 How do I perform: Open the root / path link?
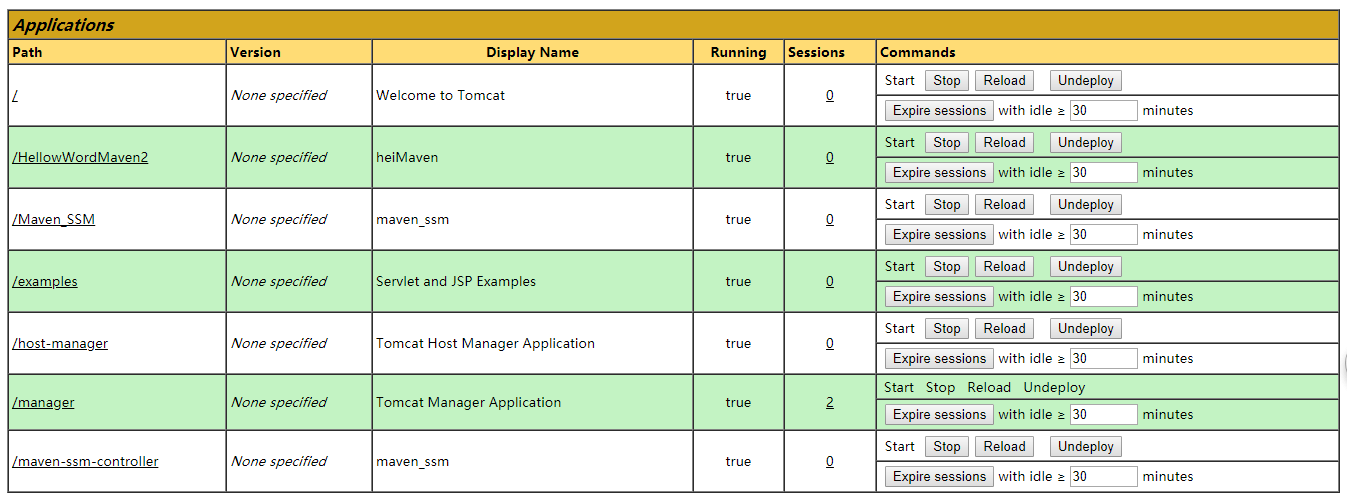point(15,95)
